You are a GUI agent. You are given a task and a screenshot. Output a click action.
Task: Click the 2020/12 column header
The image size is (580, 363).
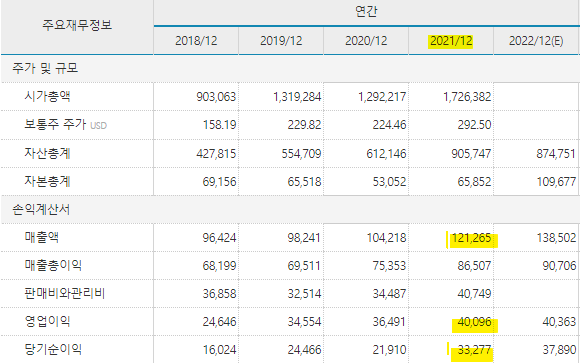[366, 41]
